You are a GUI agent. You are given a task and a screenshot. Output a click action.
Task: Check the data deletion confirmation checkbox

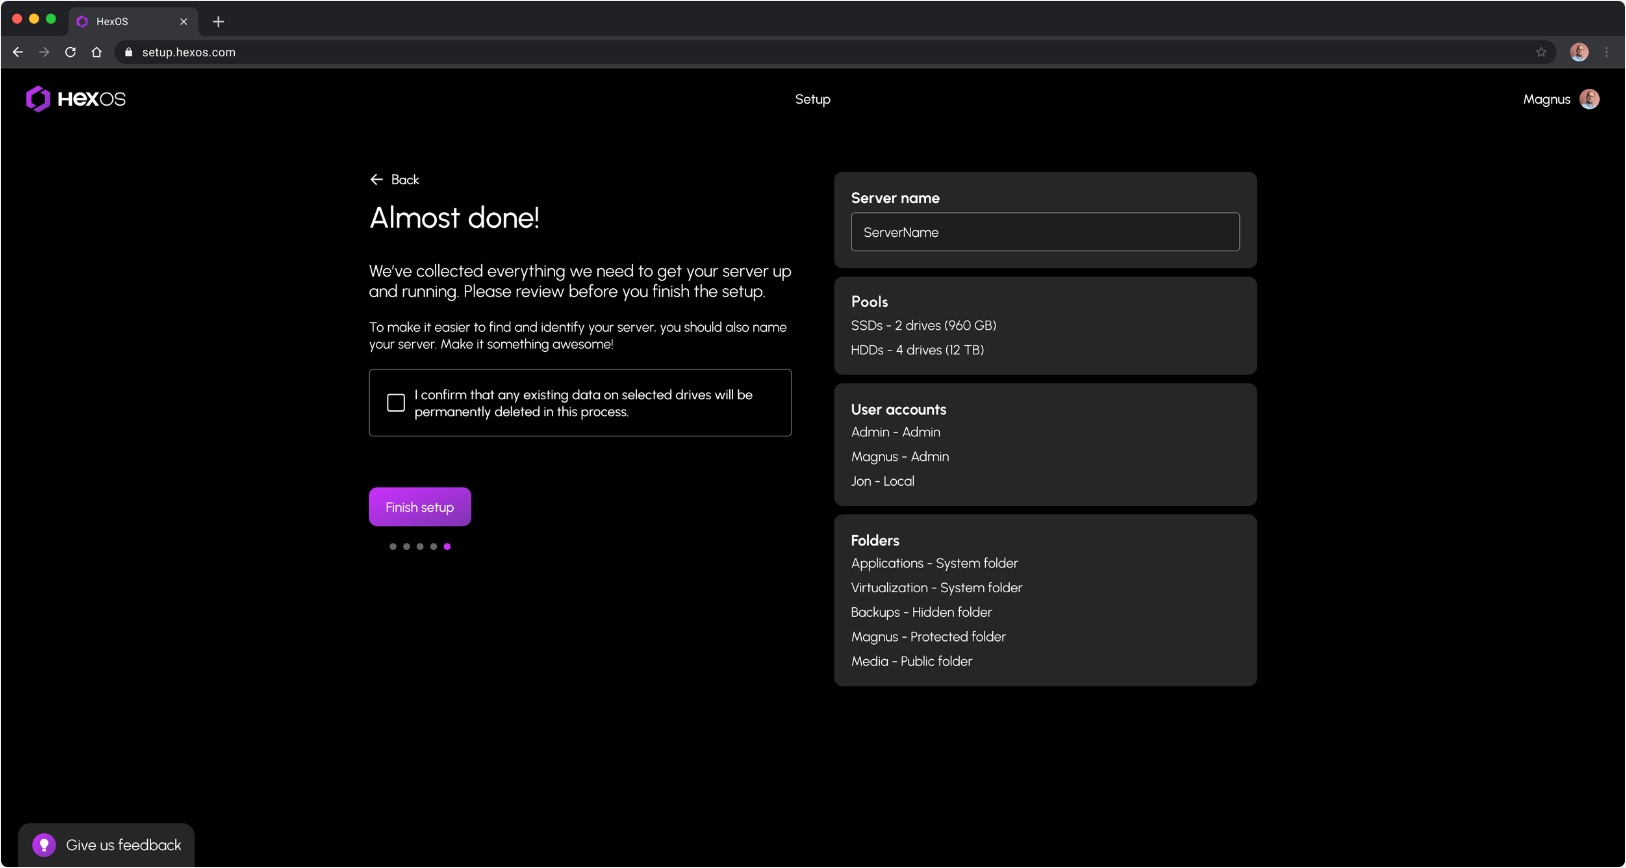point(396,403)
